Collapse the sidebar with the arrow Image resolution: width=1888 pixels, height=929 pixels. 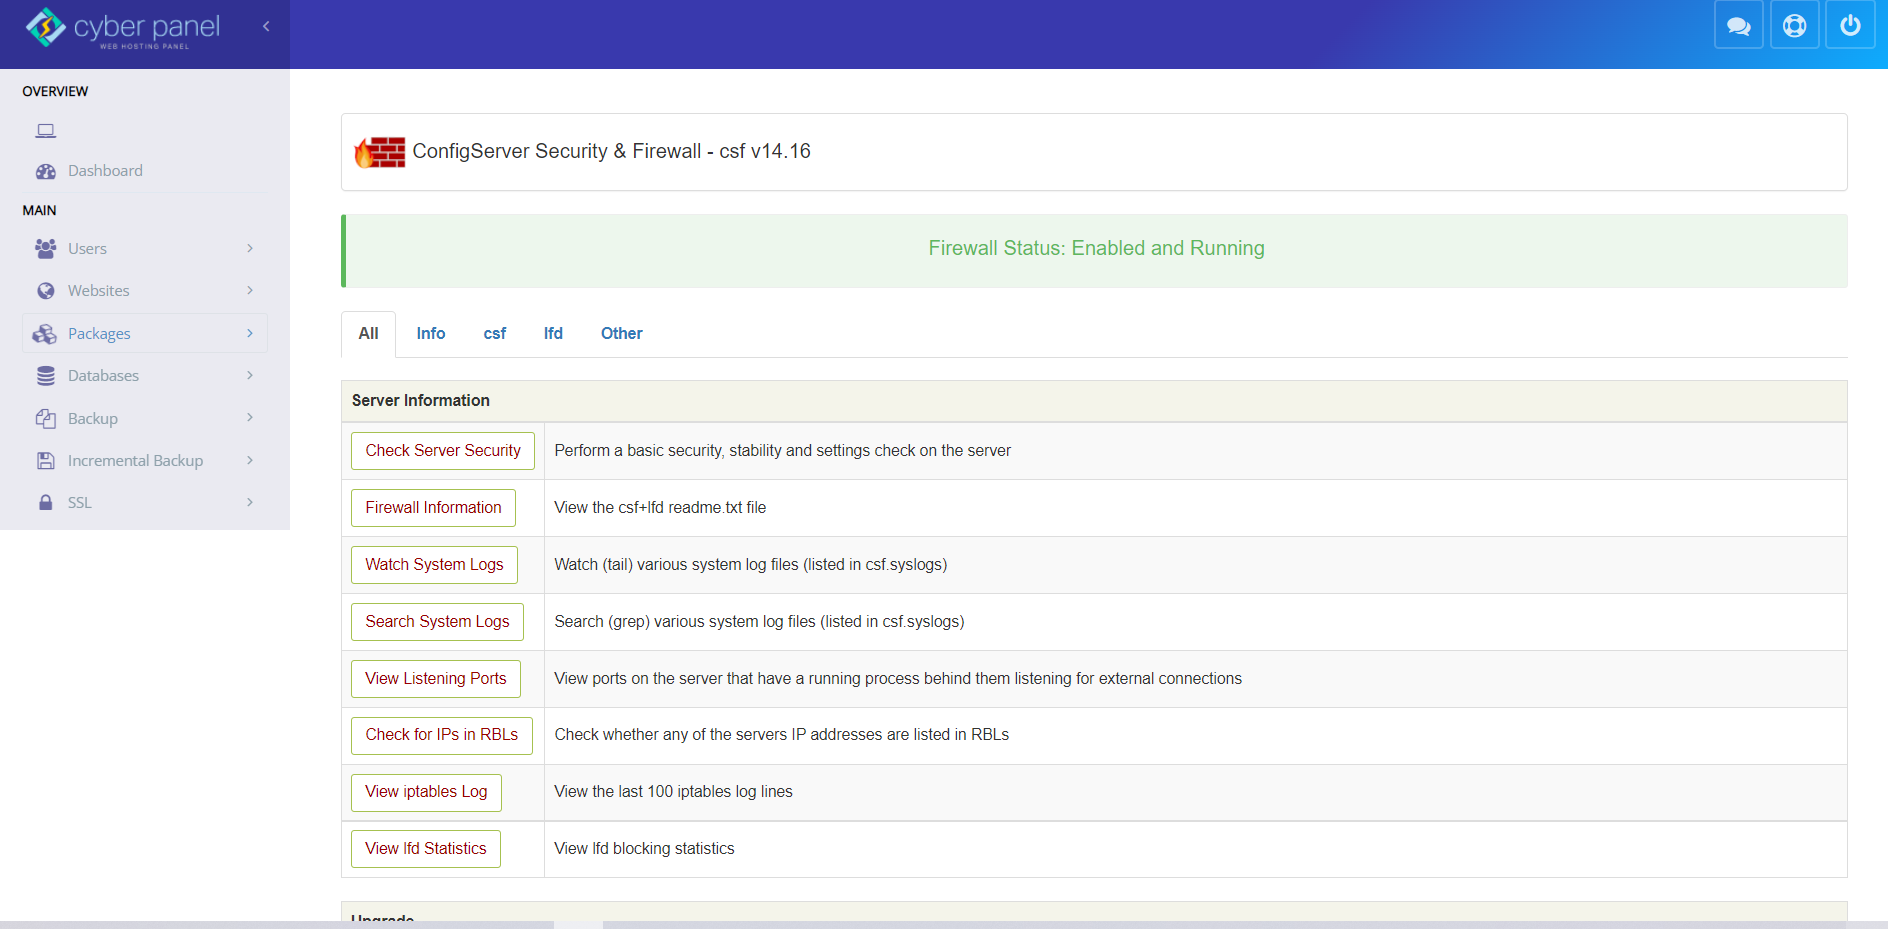[266, 26]
